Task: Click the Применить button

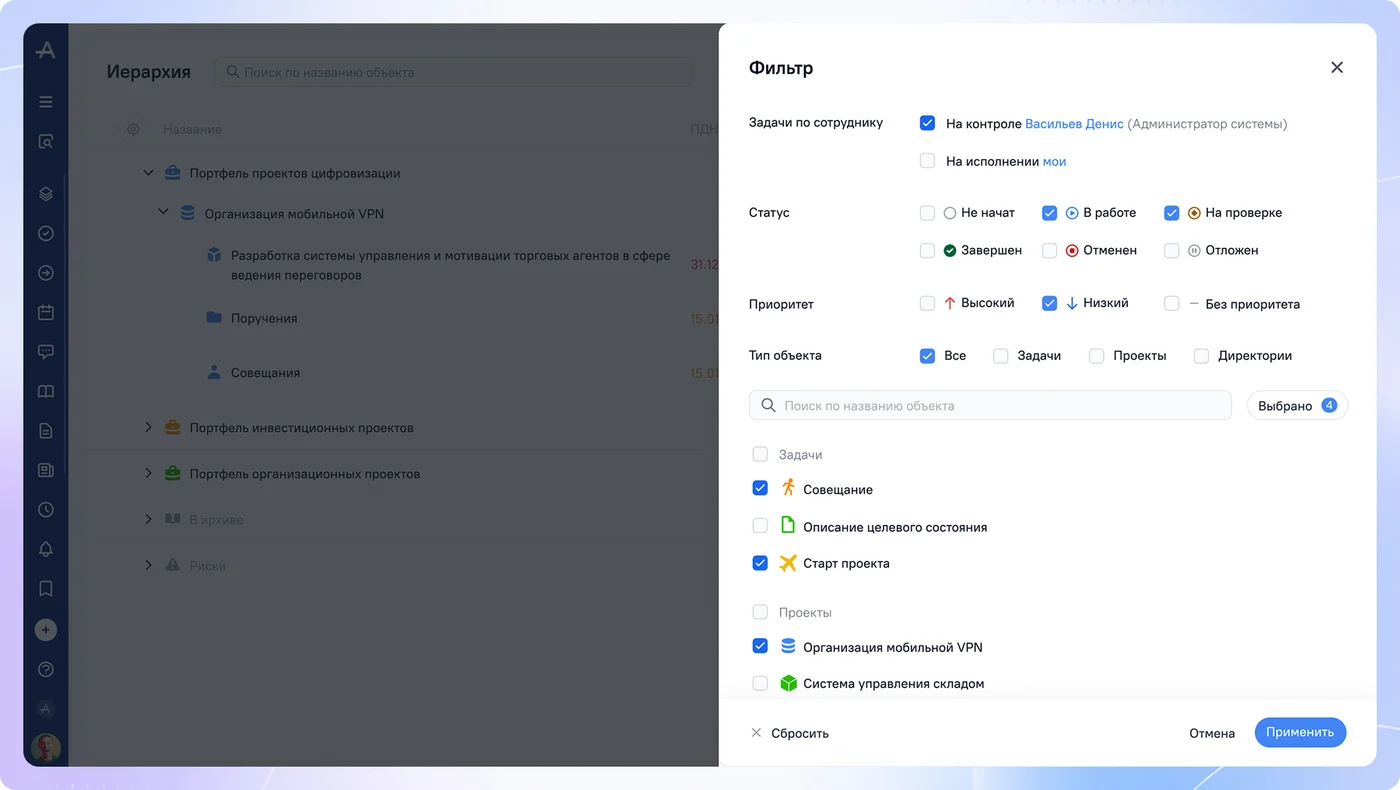Action: (1300, 732)
